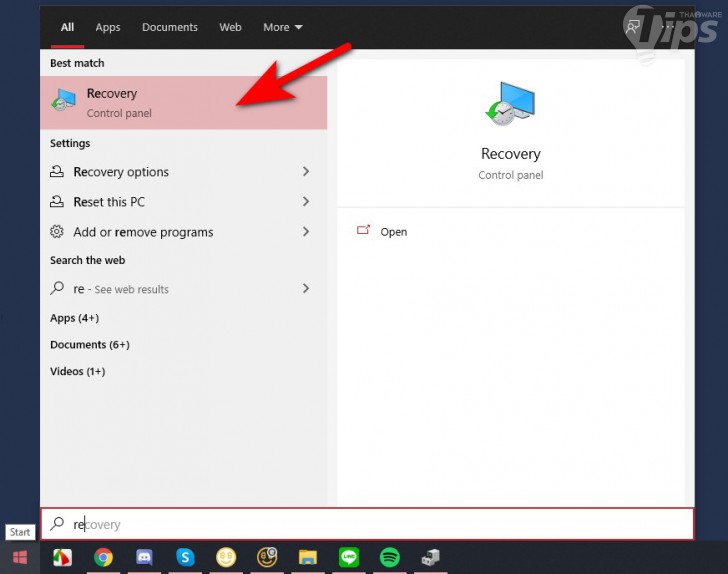728x574 pixels.
Task: Open Skype from the taskbar
Action: click(185, 557)
